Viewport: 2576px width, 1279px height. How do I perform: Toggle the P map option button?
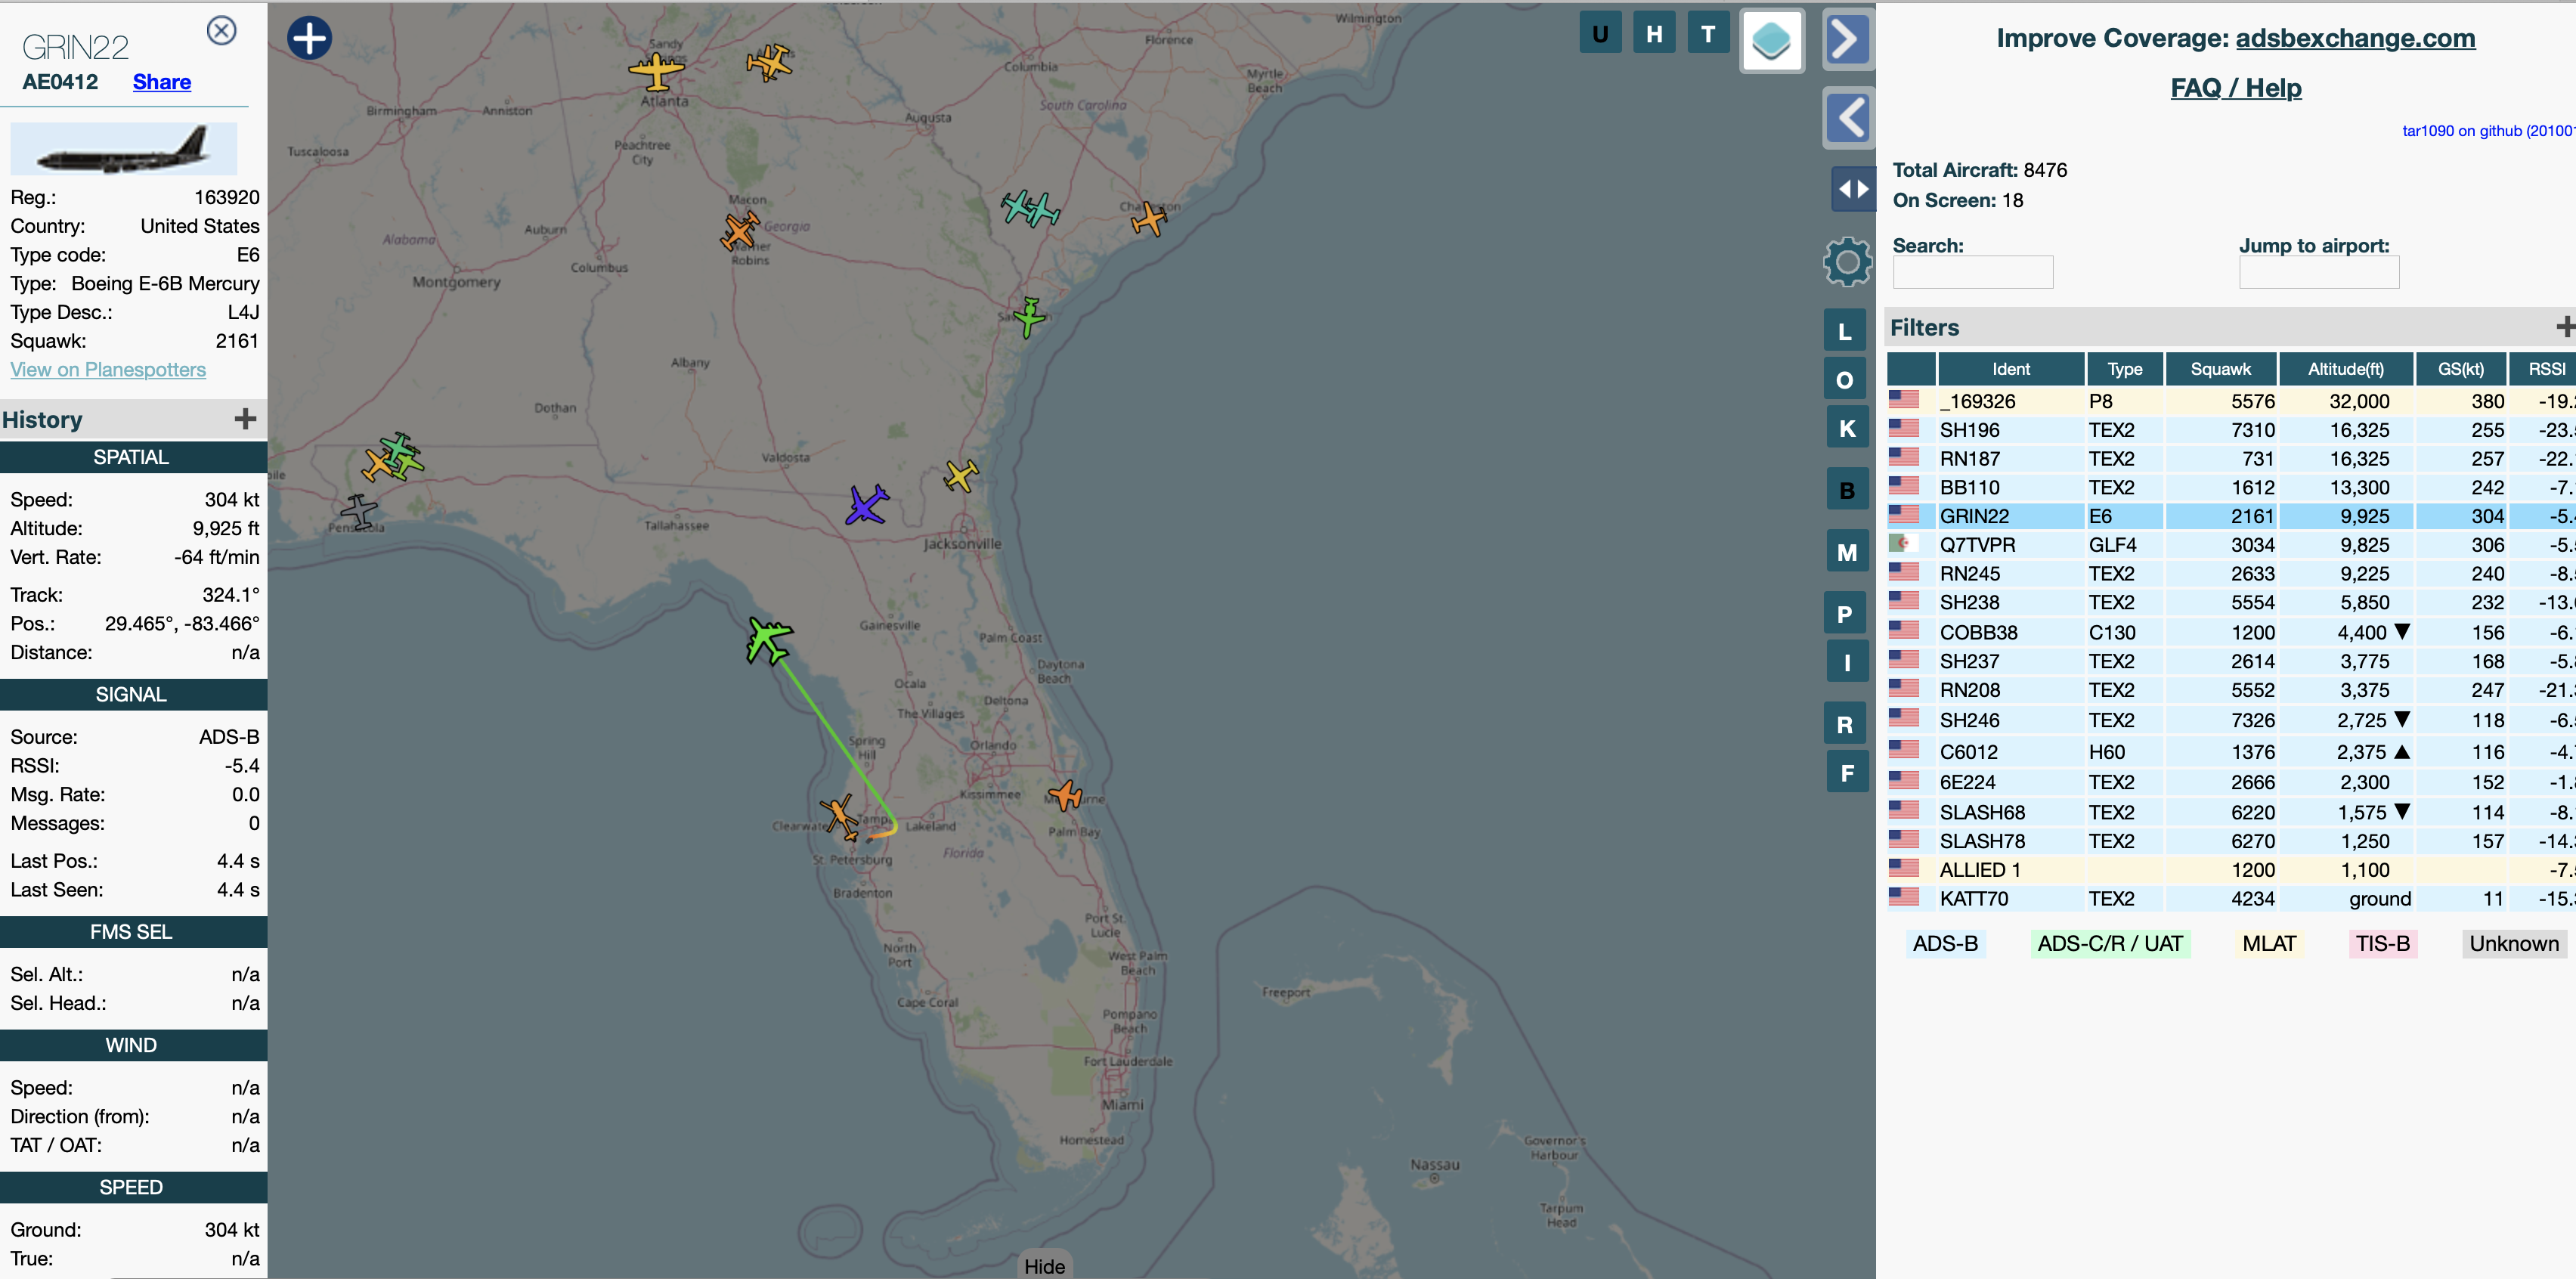tap(1845, 614)
